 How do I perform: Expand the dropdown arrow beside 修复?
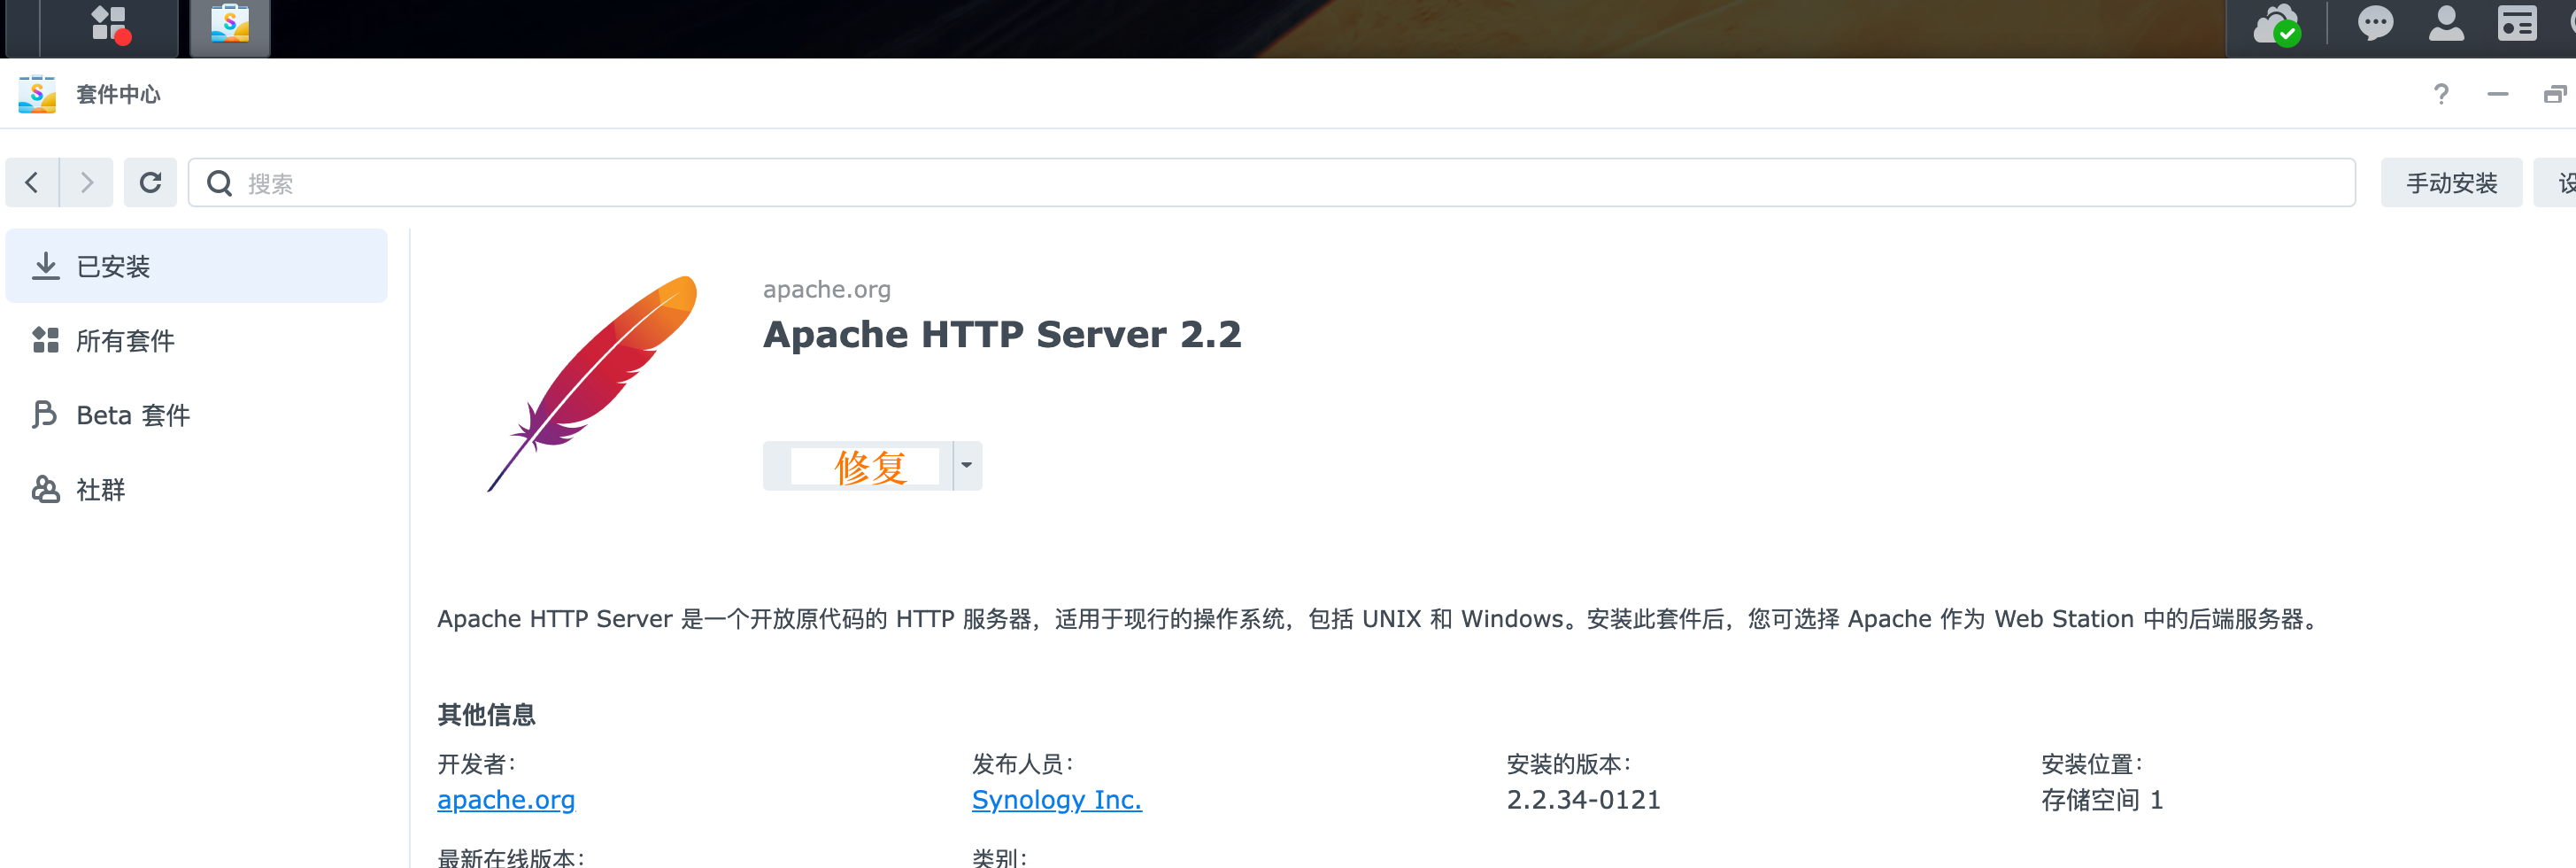(x=967, y=466)
